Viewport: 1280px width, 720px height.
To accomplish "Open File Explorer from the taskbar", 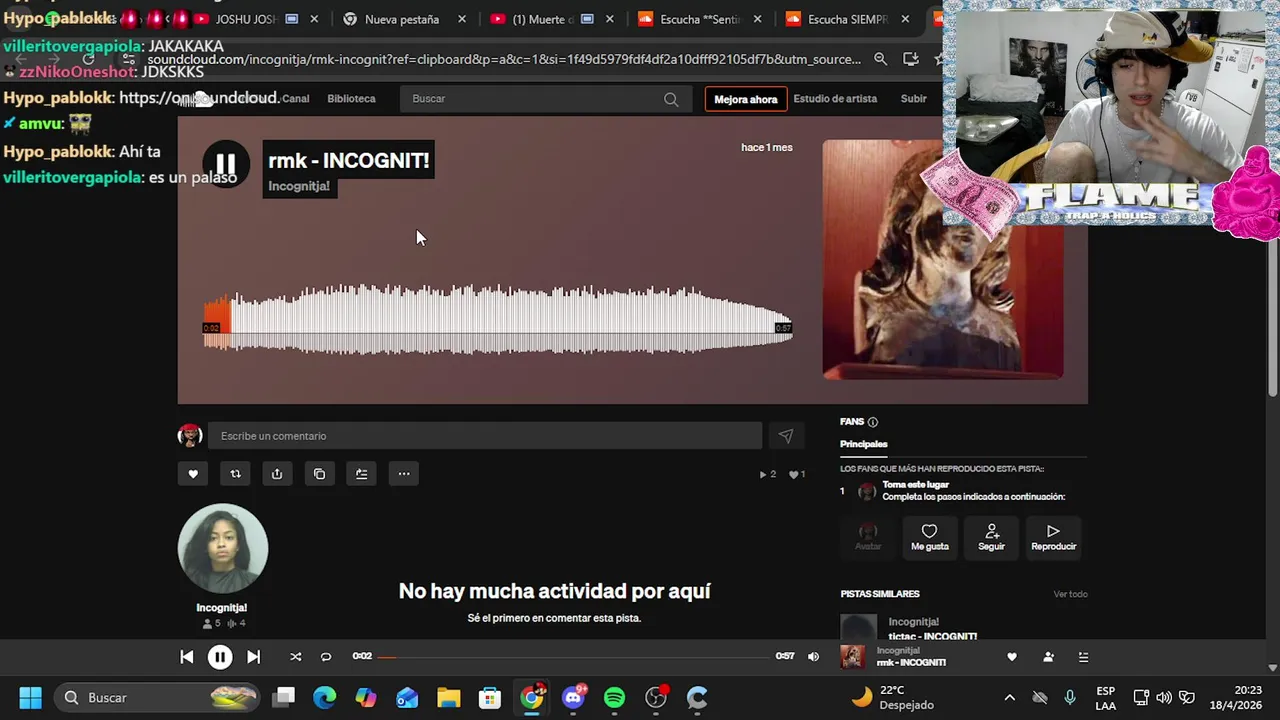I will tap(448, 697).
